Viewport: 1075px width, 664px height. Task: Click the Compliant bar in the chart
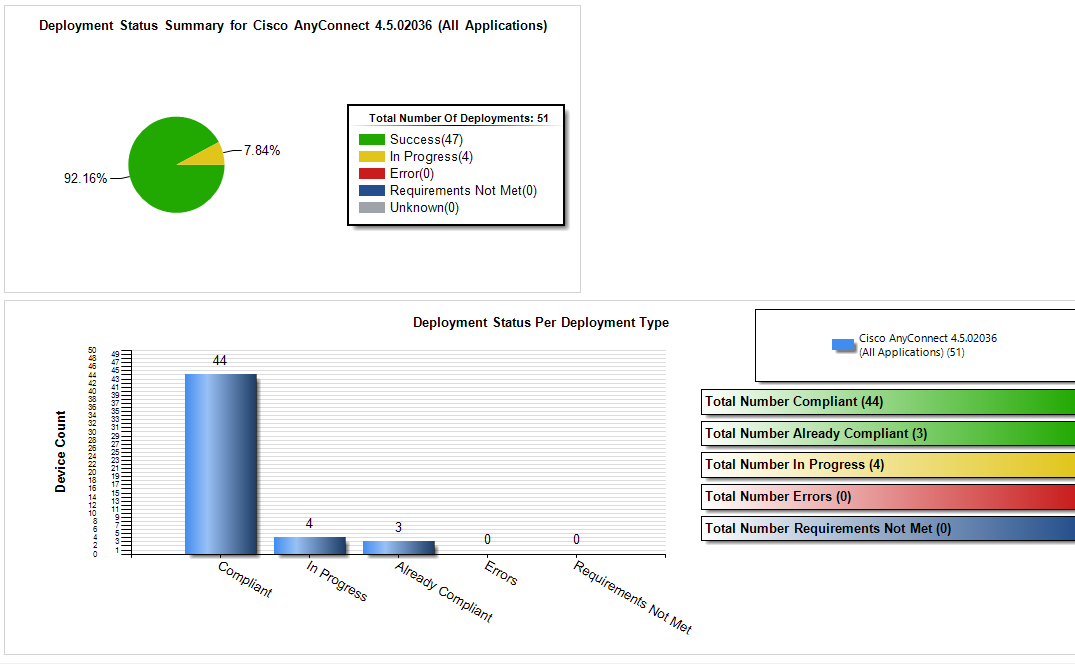221,464
